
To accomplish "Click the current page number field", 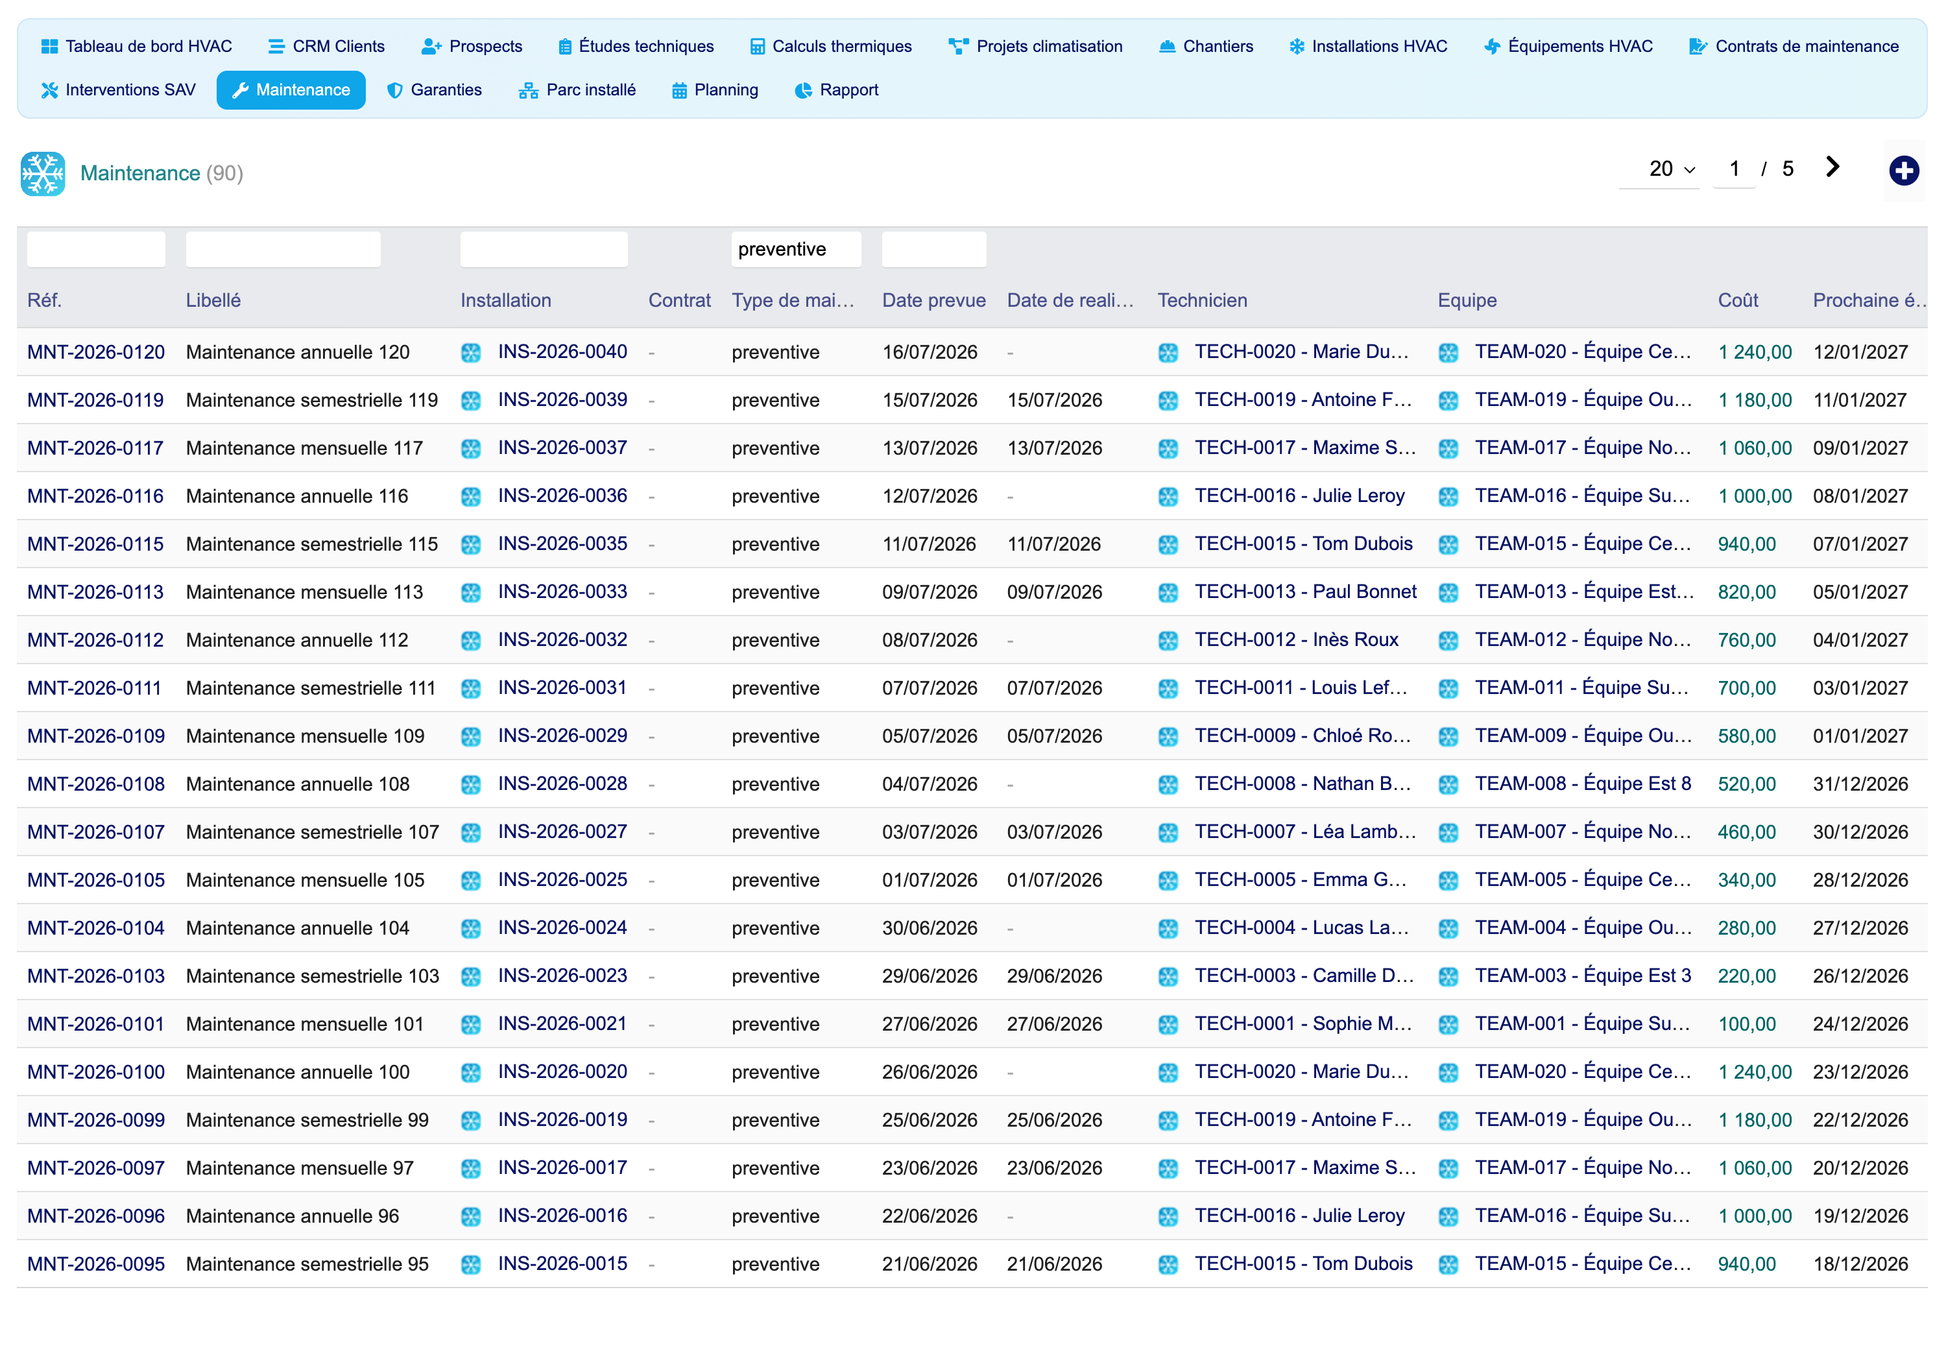I will point(1735,169).
